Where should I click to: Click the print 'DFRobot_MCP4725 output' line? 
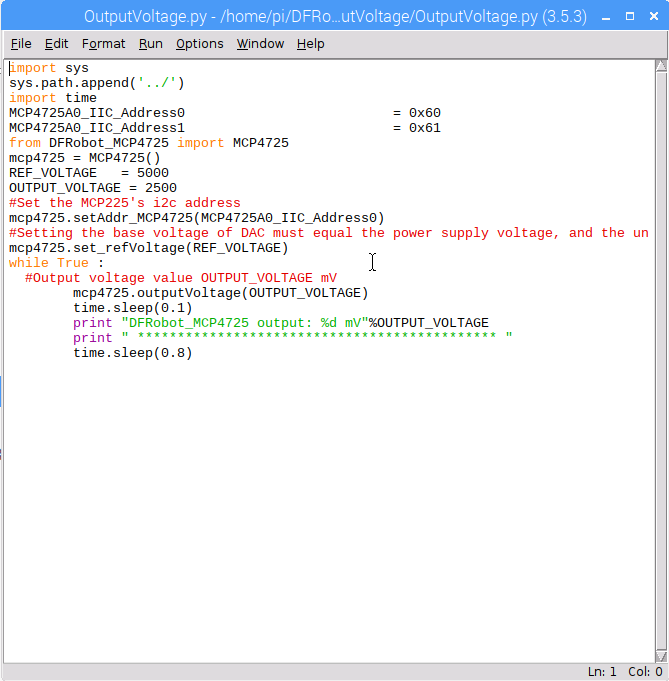(281, 323)
